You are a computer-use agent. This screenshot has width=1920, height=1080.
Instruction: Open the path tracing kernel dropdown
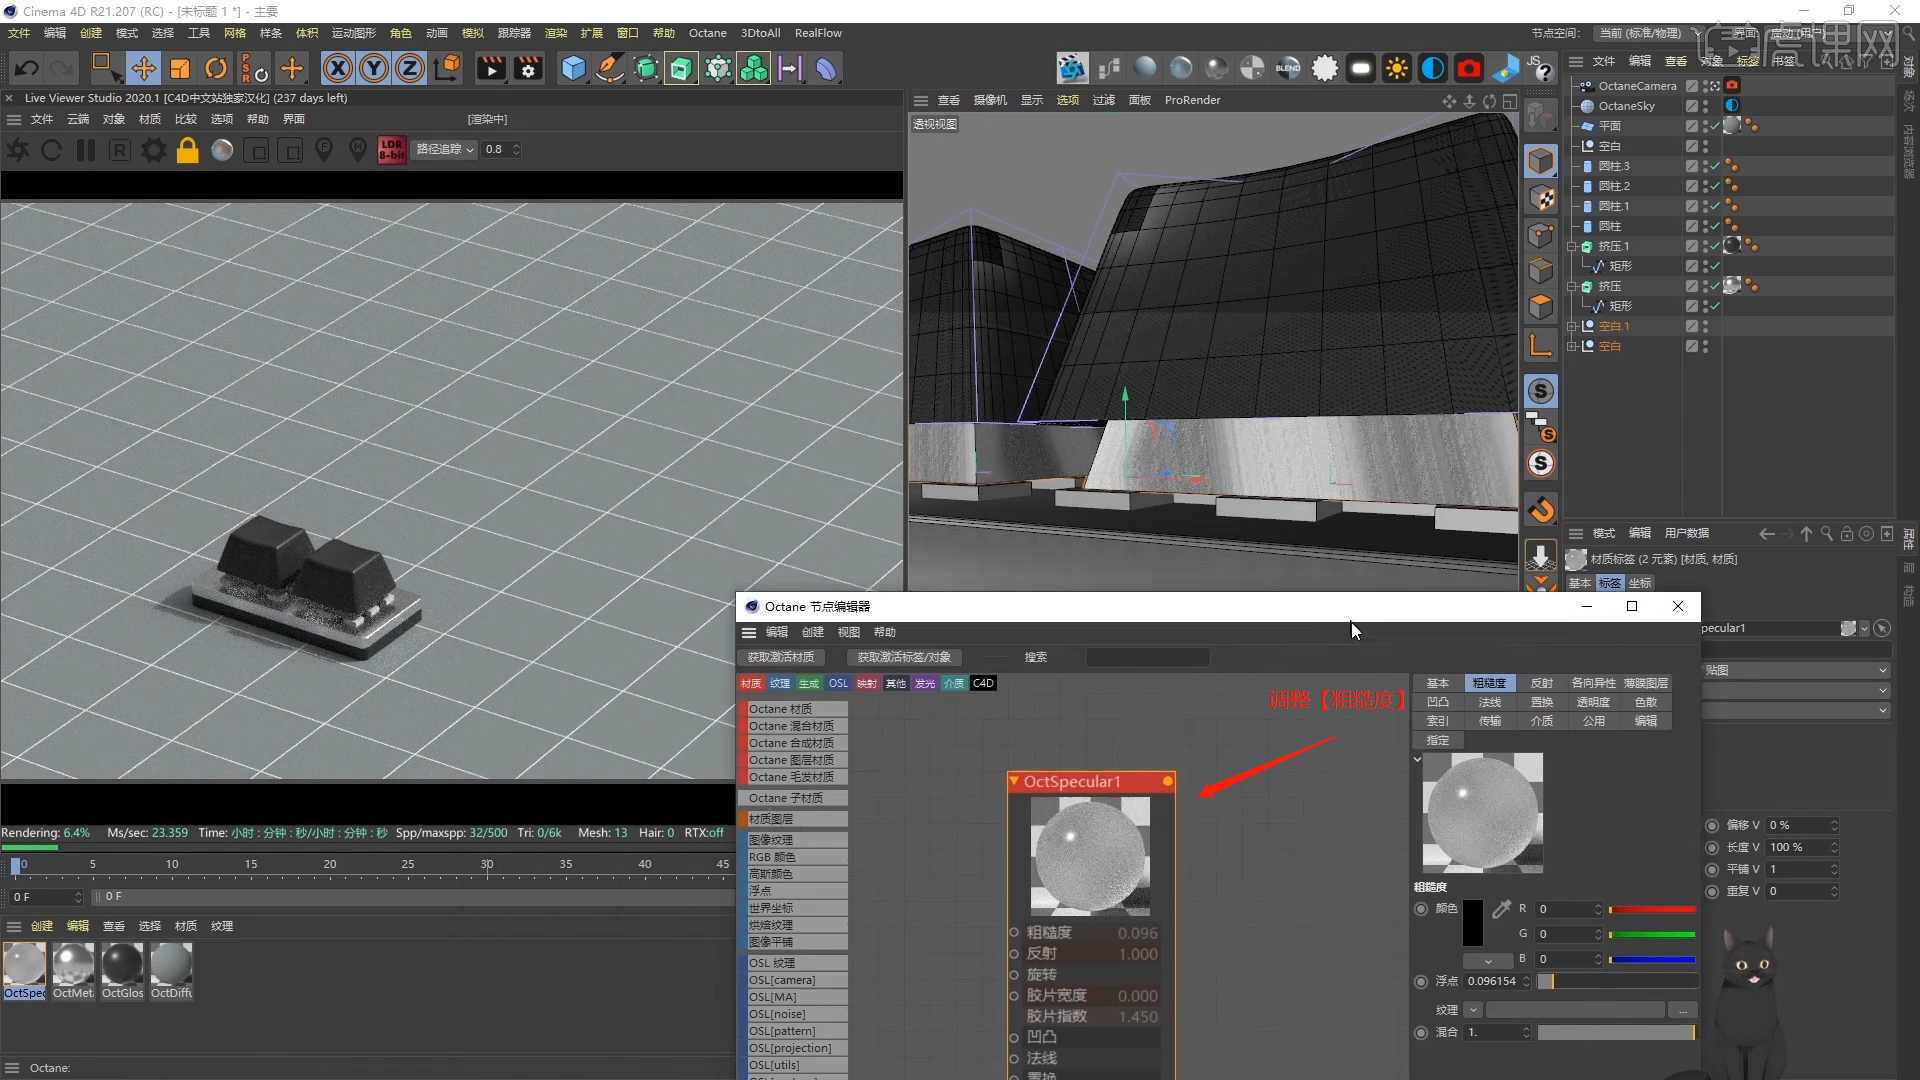pyautogui.click(x=445, y=149)
